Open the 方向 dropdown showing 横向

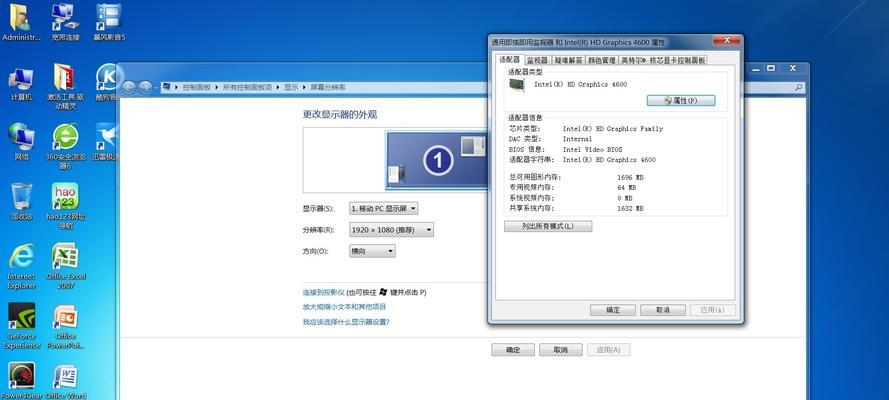372,251
